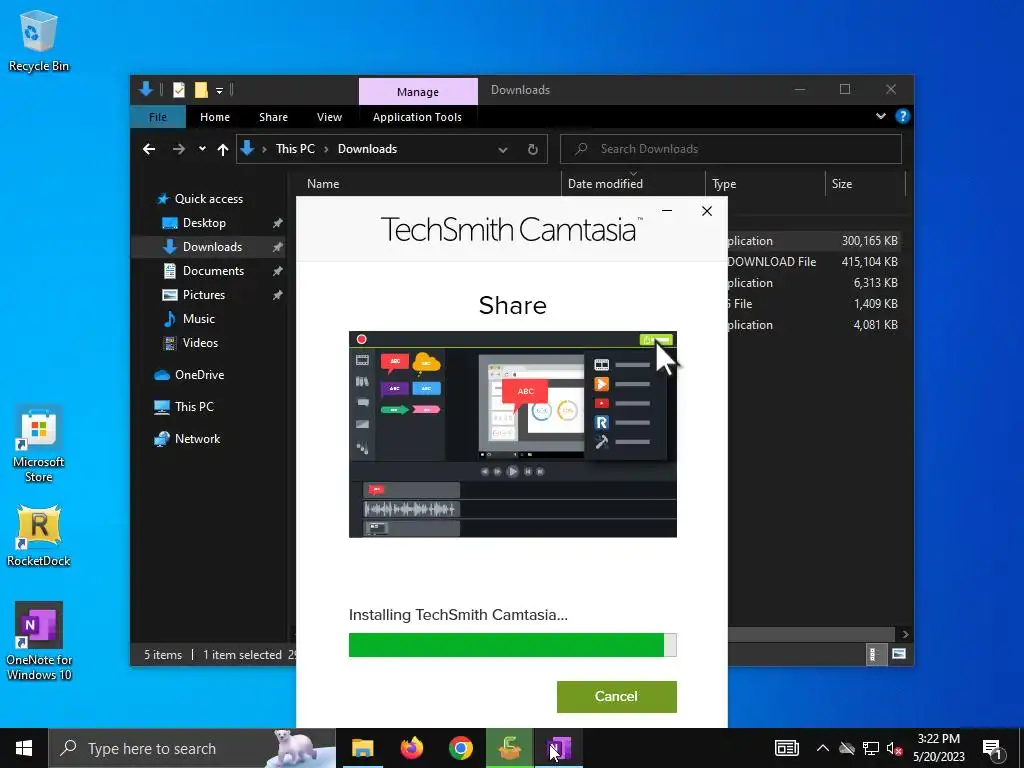Open Downloads in the navigation pane
Viewport: 1024px width, 768px height.
tap(212, 247)
